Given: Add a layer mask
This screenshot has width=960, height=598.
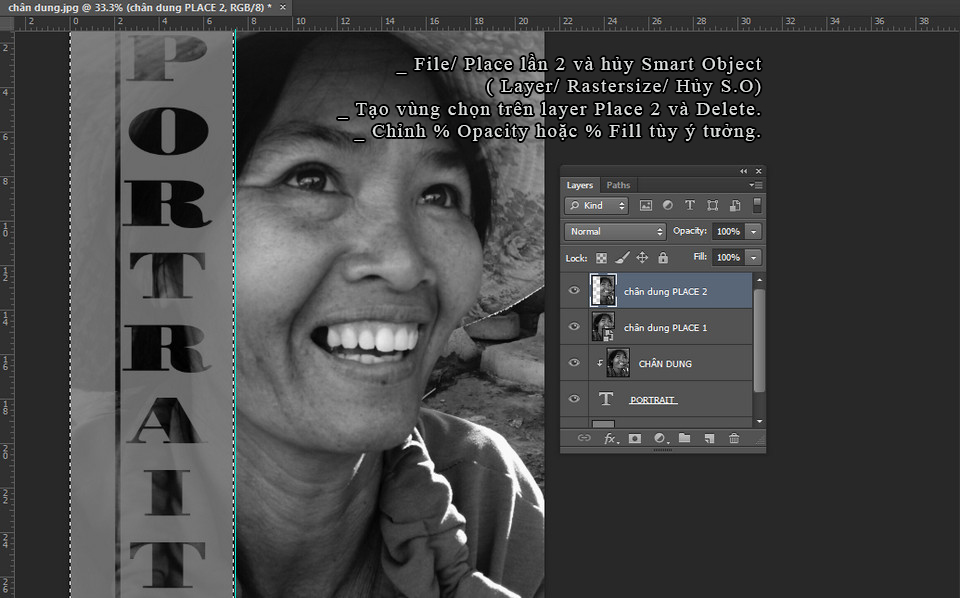Looking at the screenshot, I should pyautogui.click(x=635, y=438).
